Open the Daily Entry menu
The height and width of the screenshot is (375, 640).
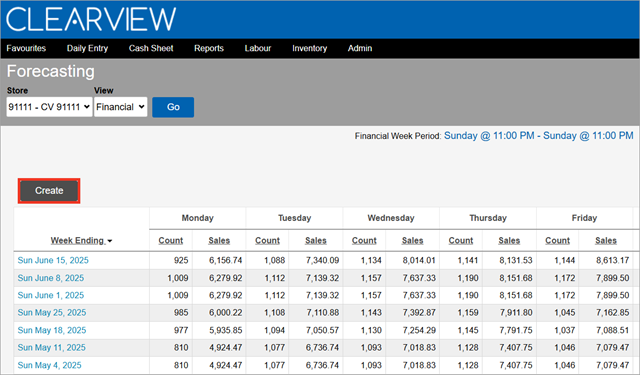point(87,48)
